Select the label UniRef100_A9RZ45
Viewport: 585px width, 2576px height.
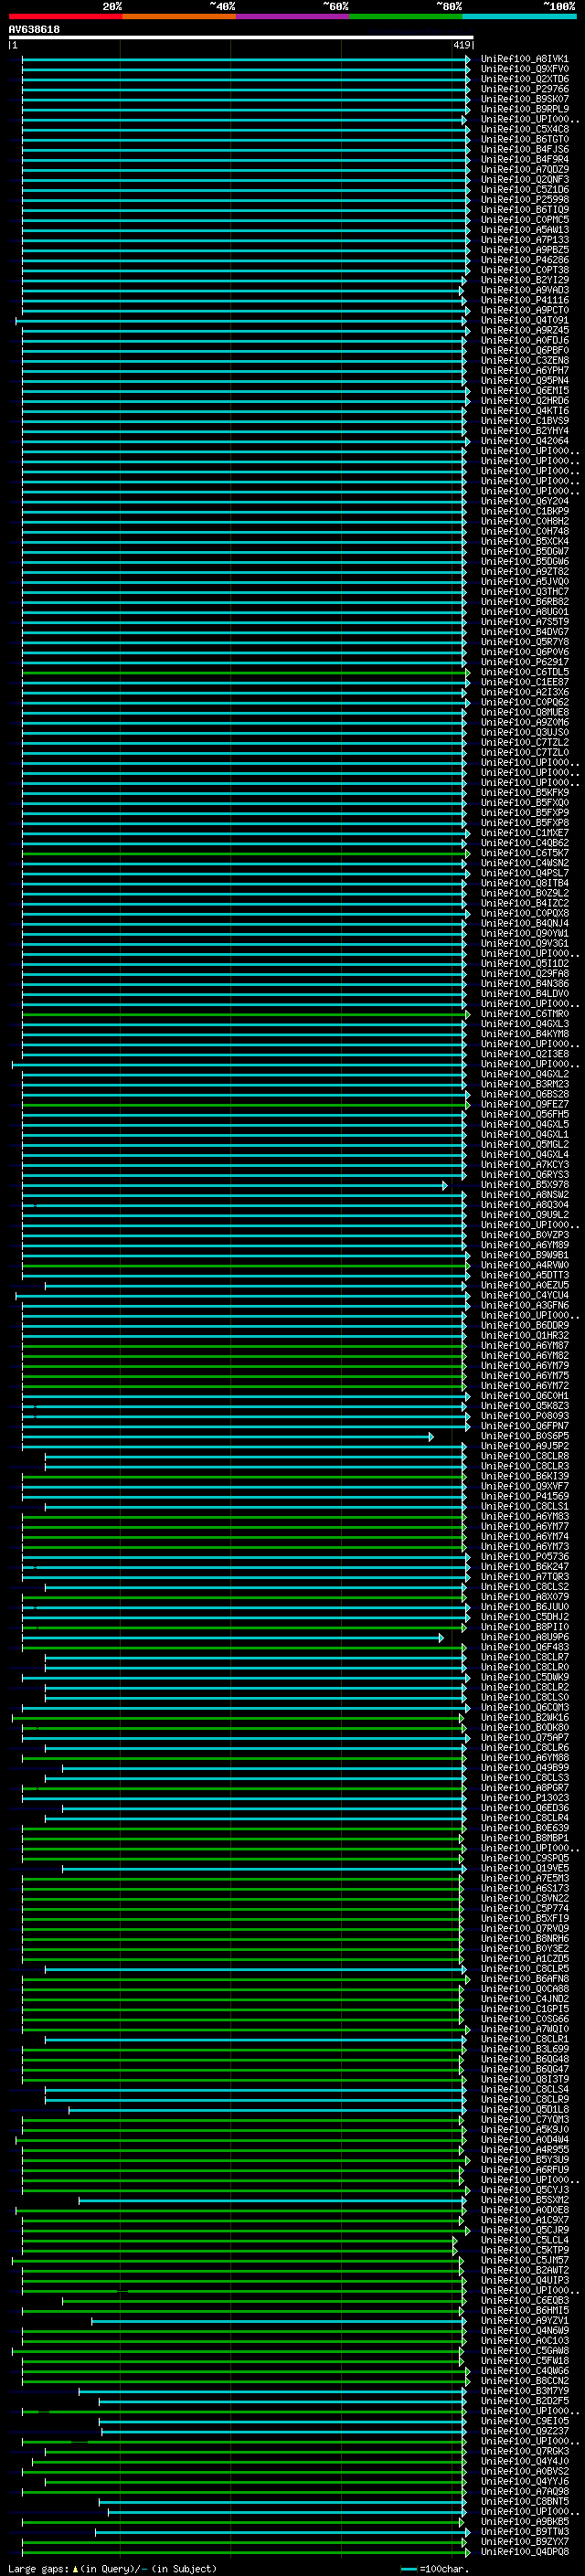524,330
